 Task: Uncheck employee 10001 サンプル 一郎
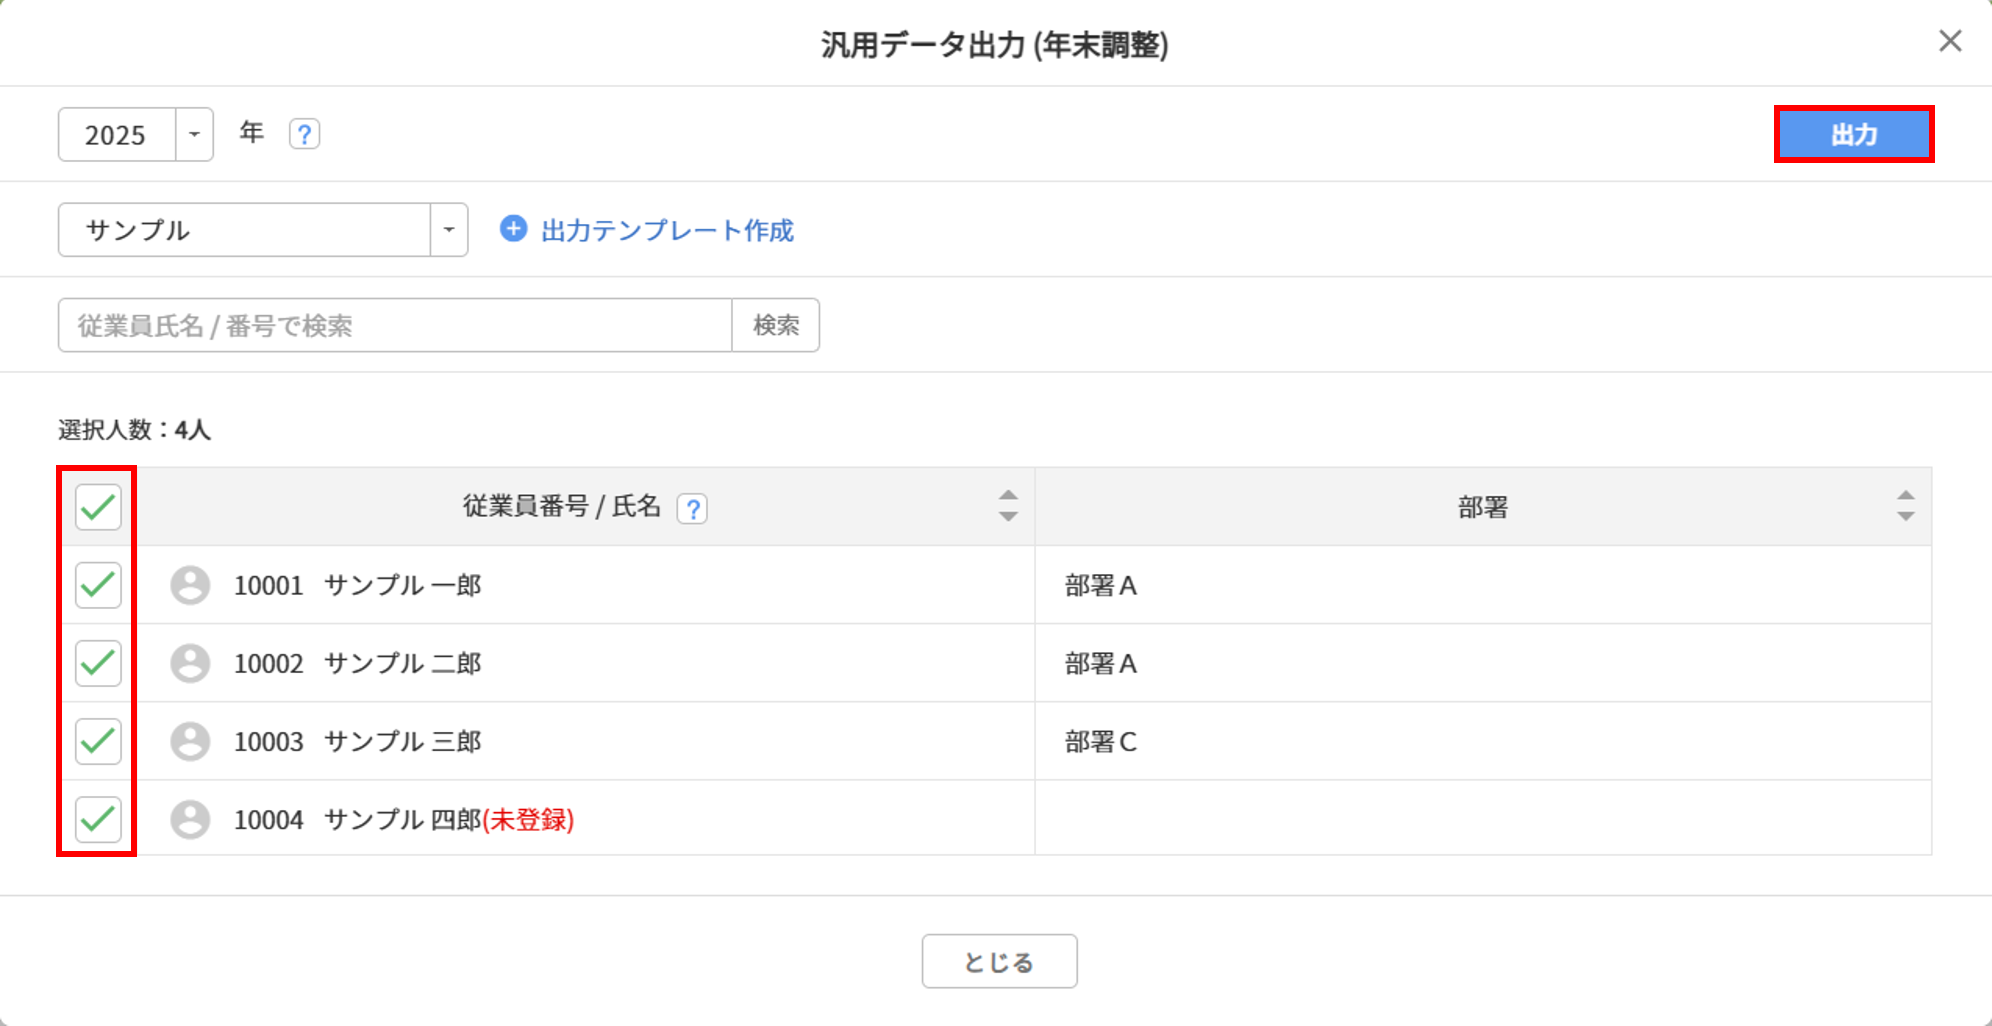(x=98, y=585)
